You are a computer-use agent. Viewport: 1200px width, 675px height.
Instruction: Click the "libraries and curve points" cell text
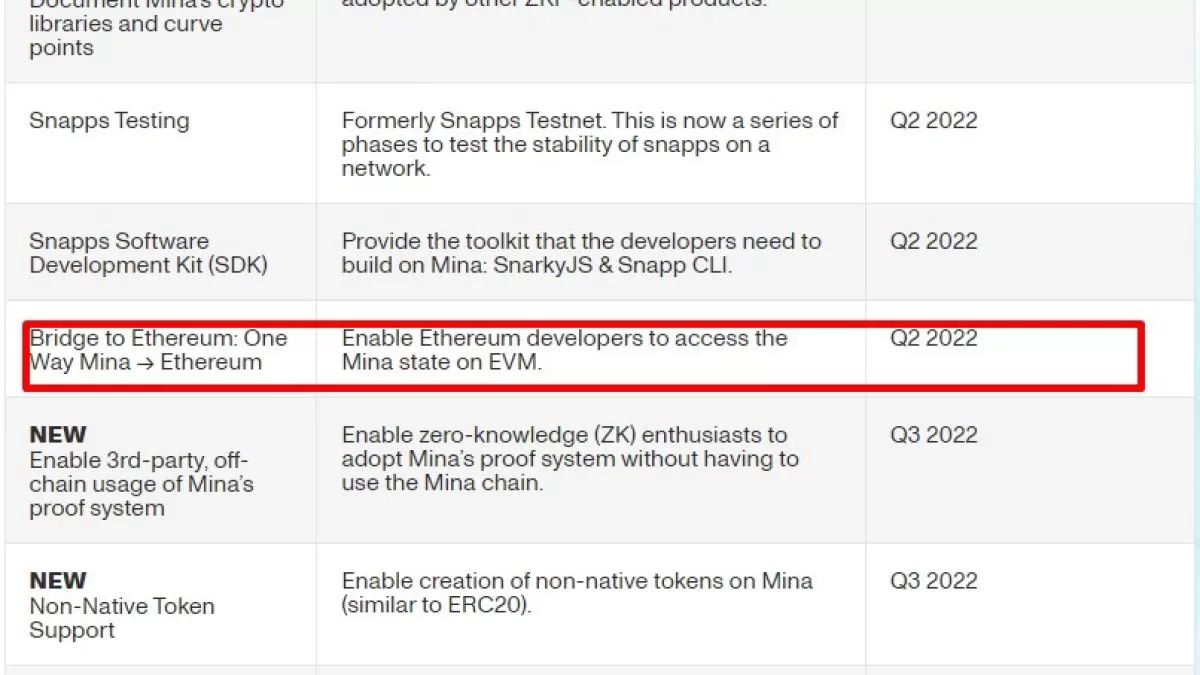pos(125,35)
